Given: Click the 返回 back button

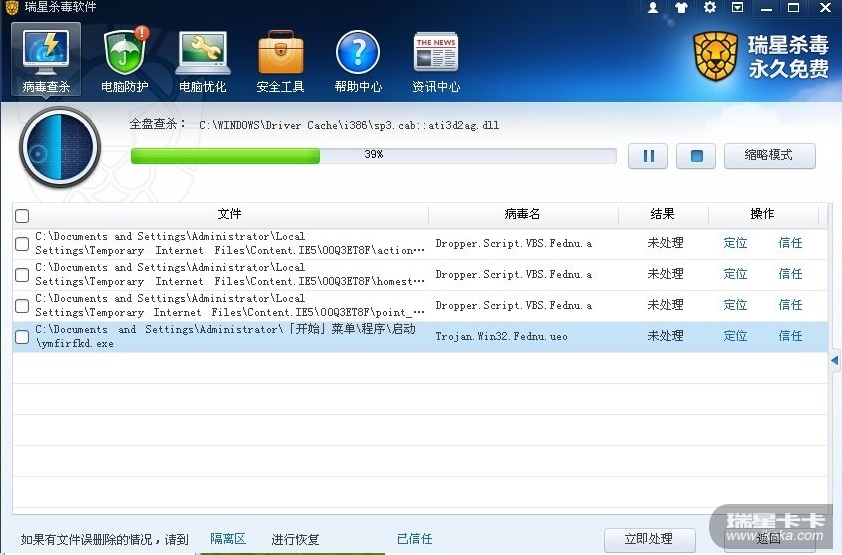Looking at the screenshot, I should click(769, 539).
